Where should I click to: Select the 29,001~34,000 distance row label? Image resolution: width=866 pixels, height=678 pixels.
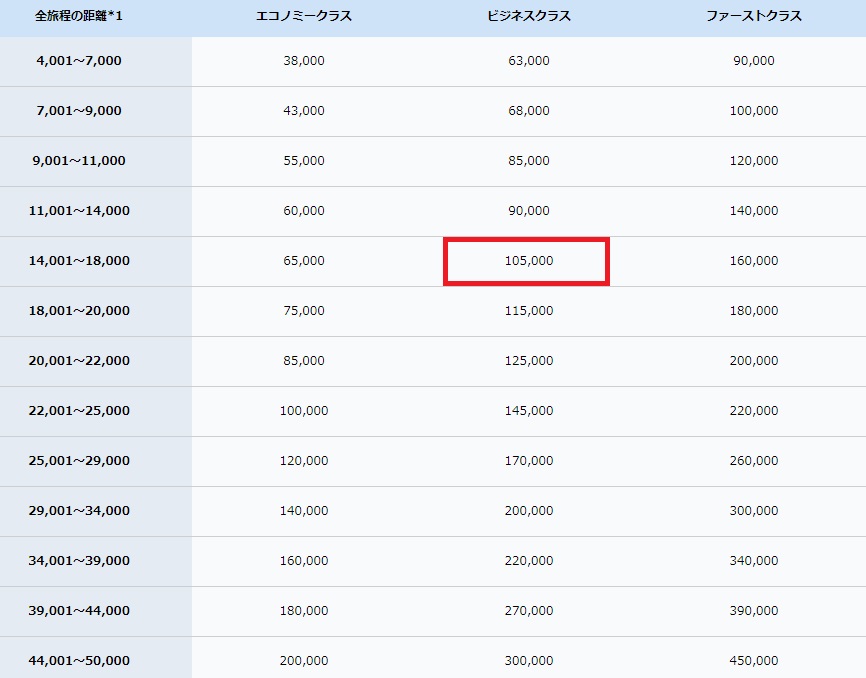[x=79, y=511]
